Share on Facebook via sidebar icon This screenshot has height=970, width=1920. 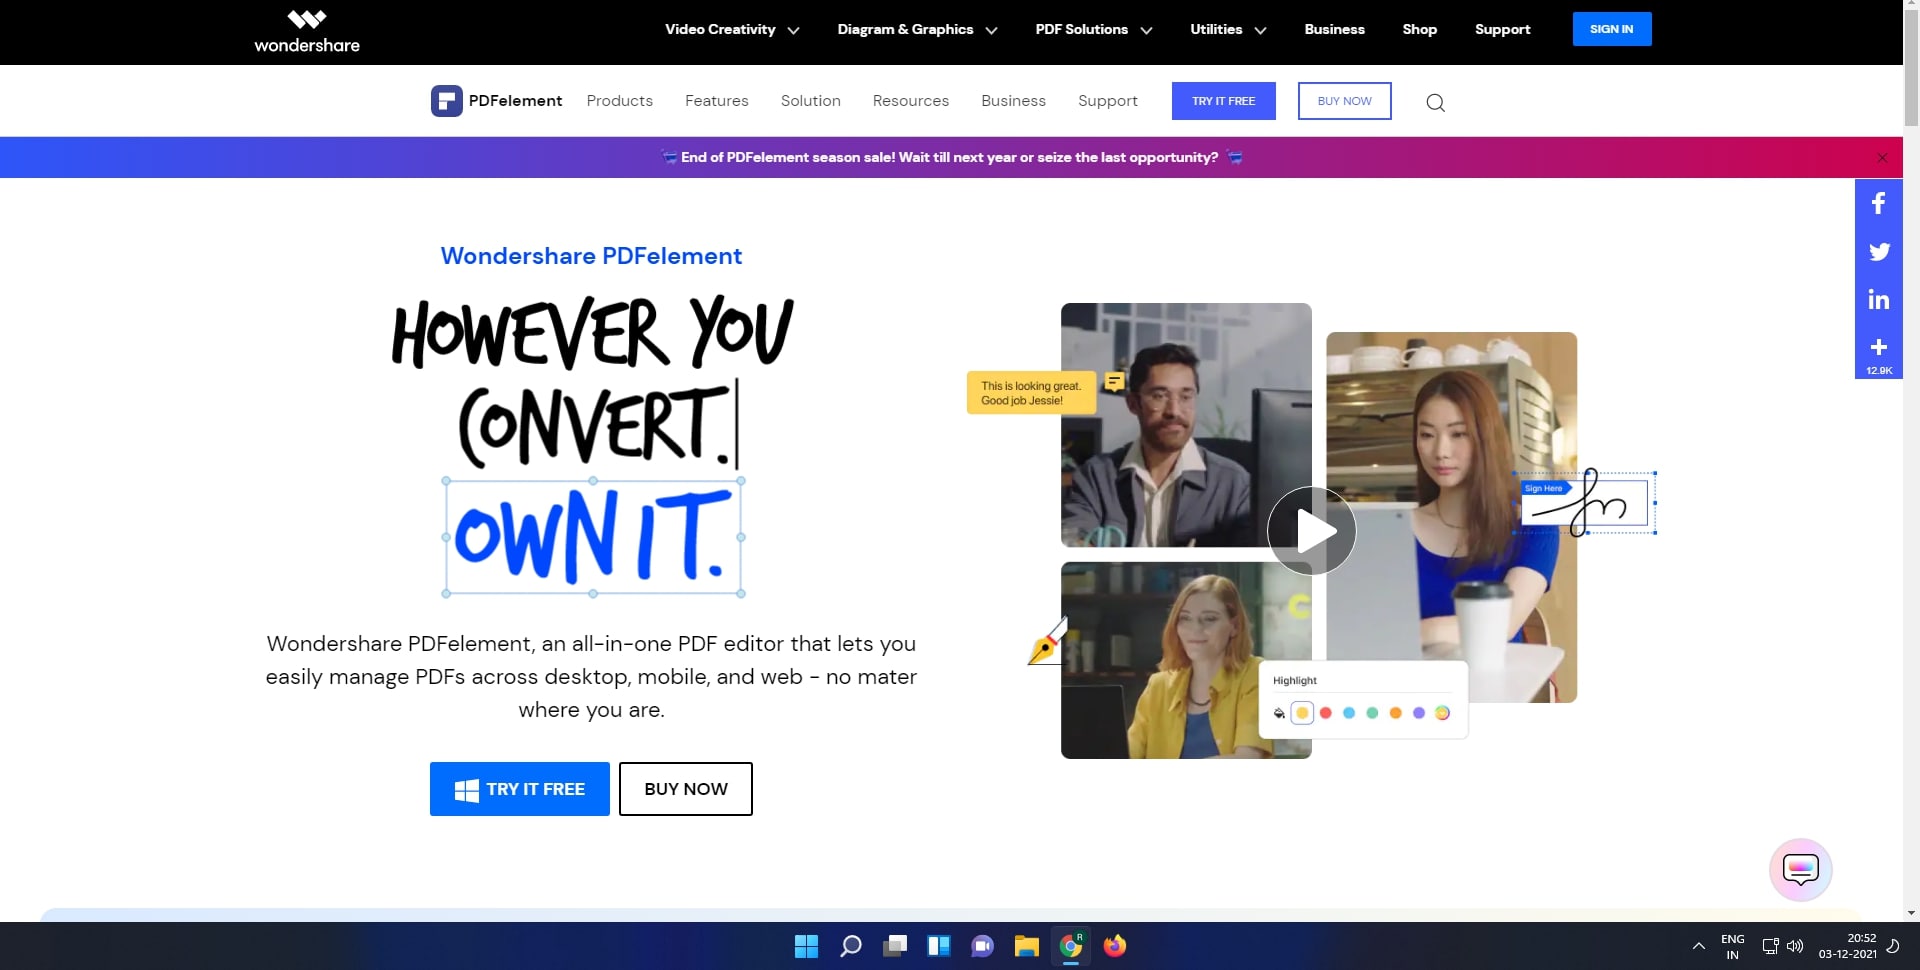(1878, 204)
